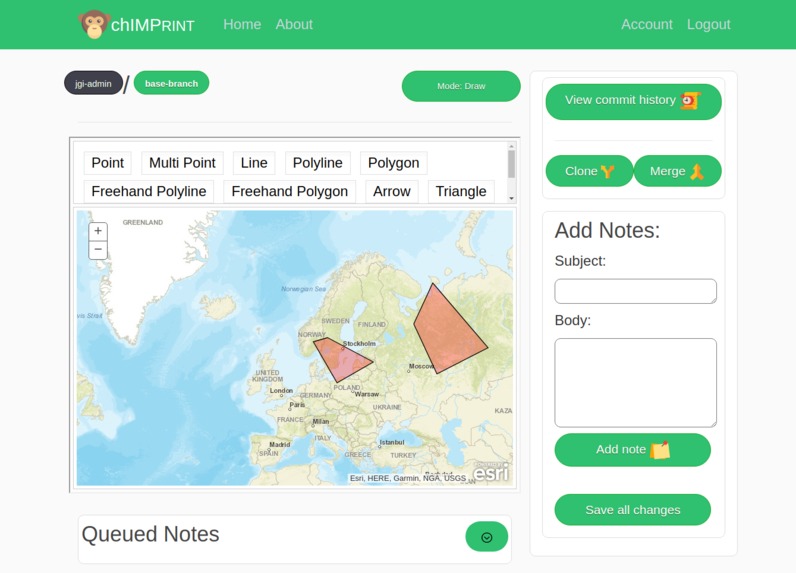
Task: Click the chIMPrint brand name
Action: 152,25
